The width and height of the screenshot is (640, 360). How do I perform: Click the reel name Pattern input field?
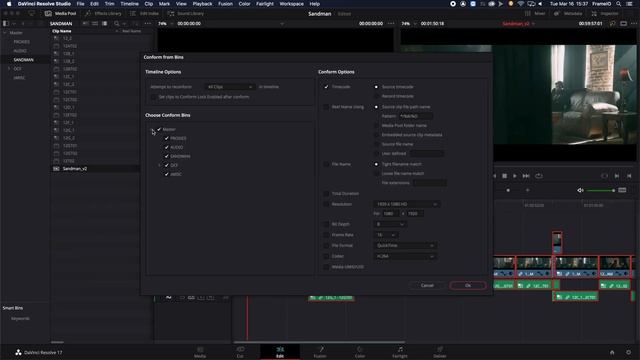click(x=416, y=116)
